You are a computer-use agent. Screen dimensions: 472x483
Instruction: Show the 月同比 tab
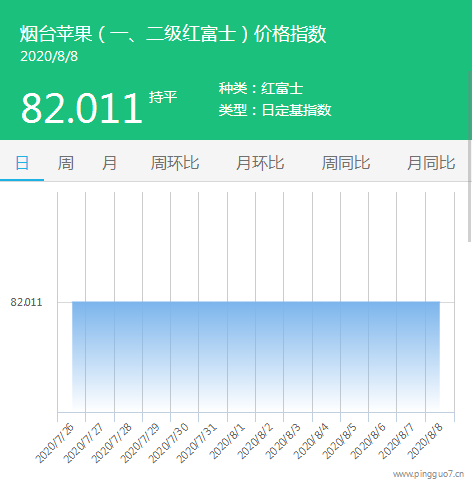pos(431,163)
